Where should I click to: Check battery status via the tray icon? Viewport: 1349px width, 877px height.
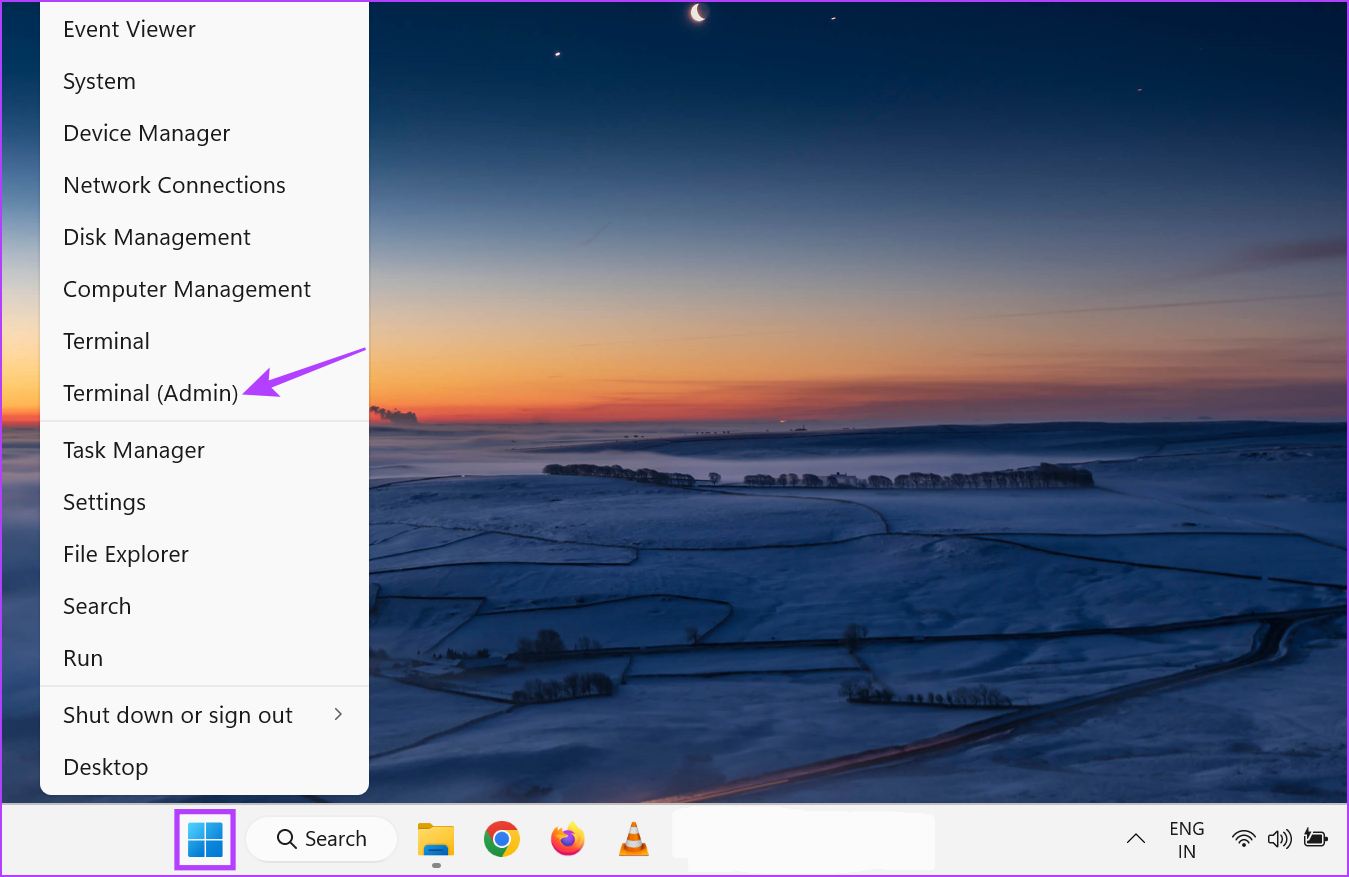pos(1316,839)
